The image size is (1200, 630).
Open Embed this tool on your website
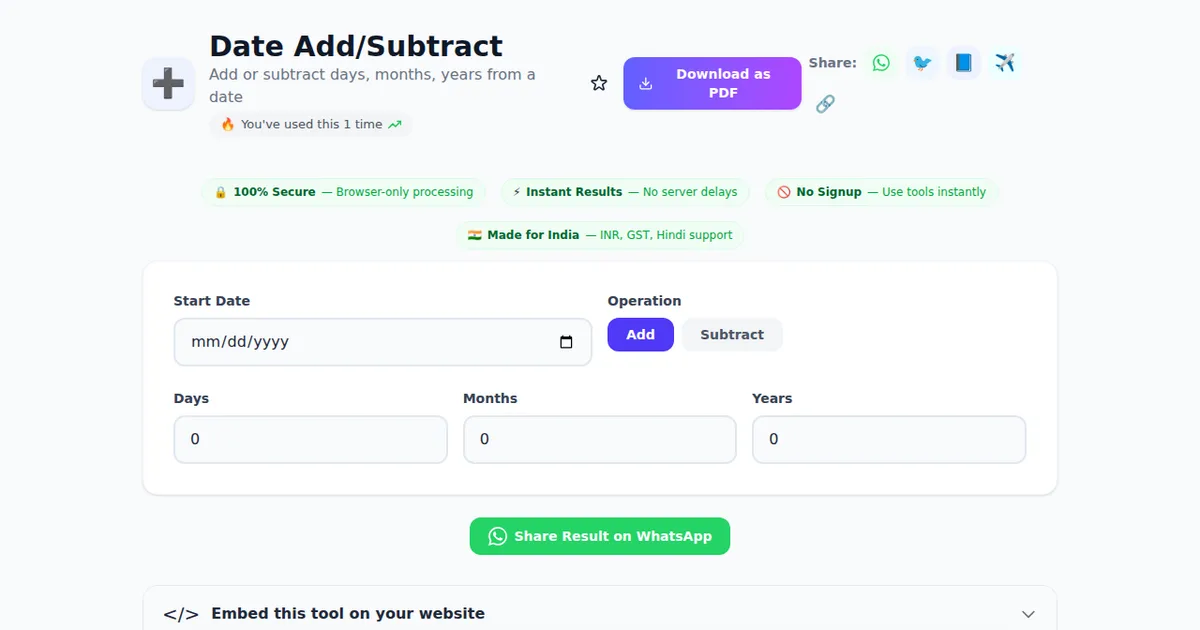tap(348, 614)
